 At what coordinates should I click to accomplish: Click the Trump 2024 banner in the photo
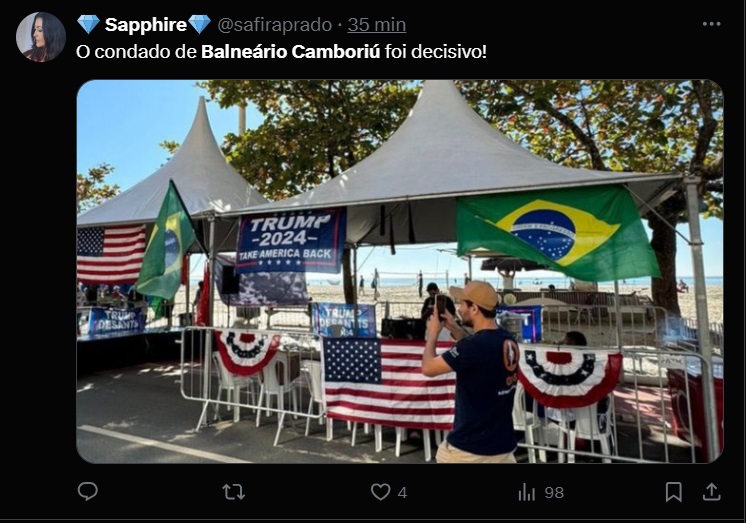(291, 241)
